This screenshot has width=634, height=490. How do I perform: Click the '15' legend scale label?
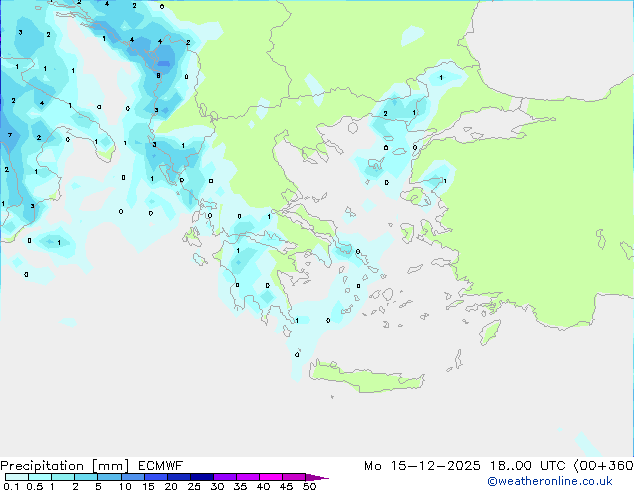coord(148,486)
